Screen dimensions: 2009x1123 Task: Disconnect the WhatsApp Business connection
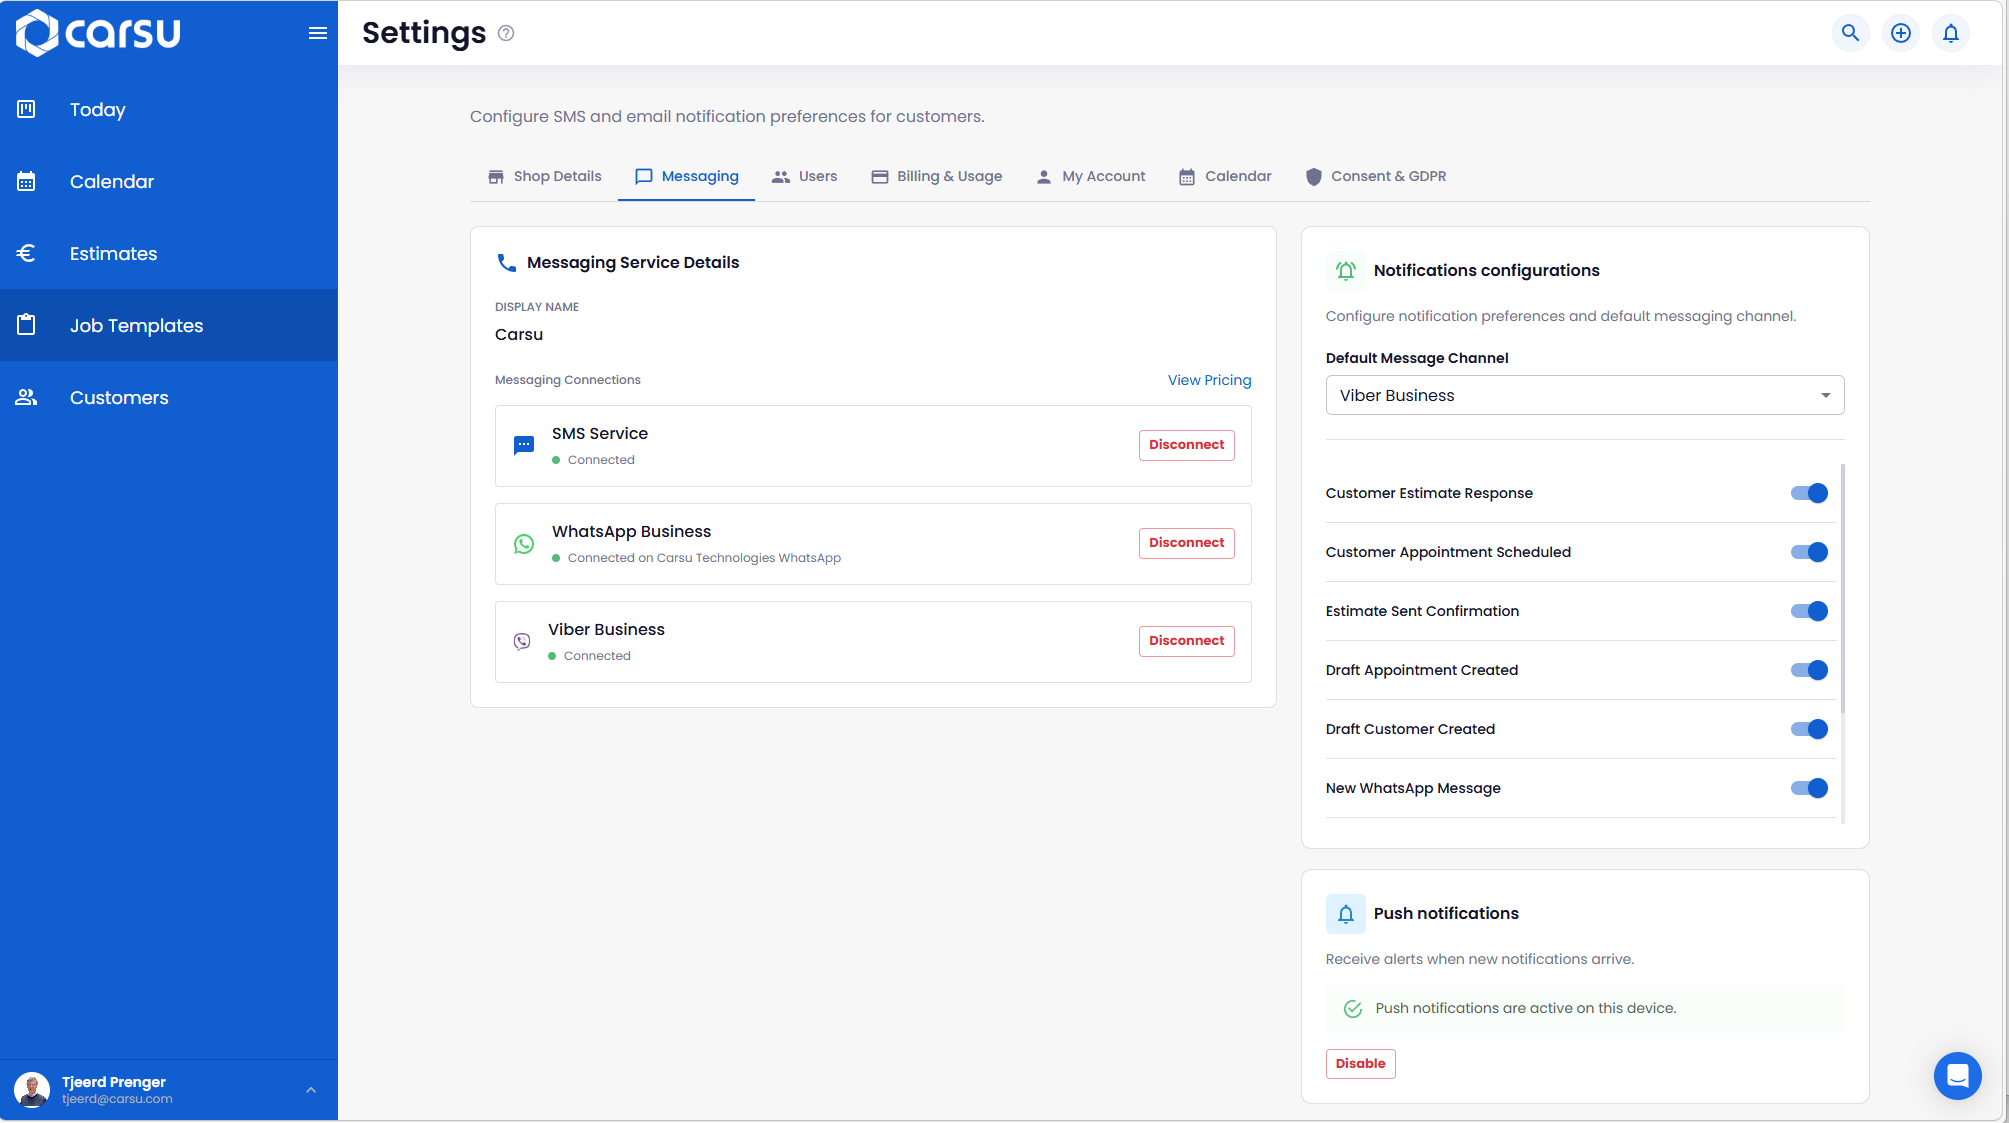pyautogui.click(x=1186, y=543)
